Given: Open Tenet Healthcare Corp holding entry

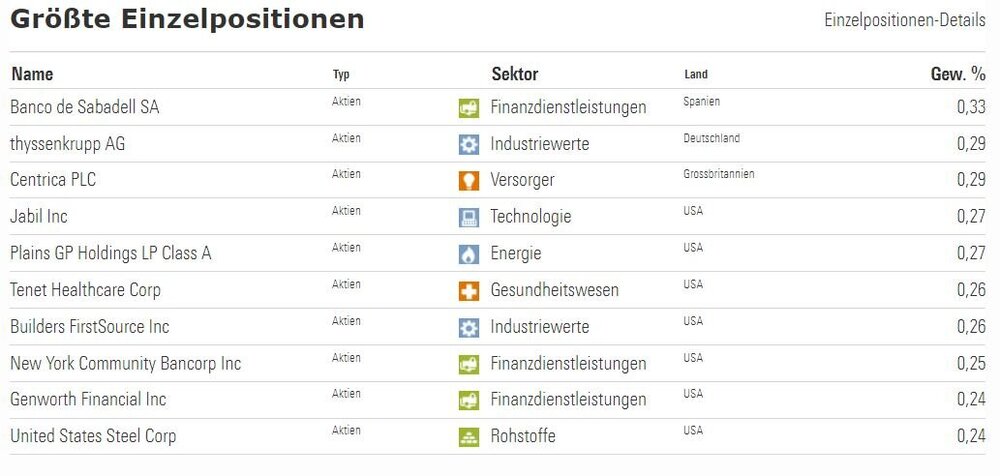Looking at the screenshot, I should click(x=85, y=290).
